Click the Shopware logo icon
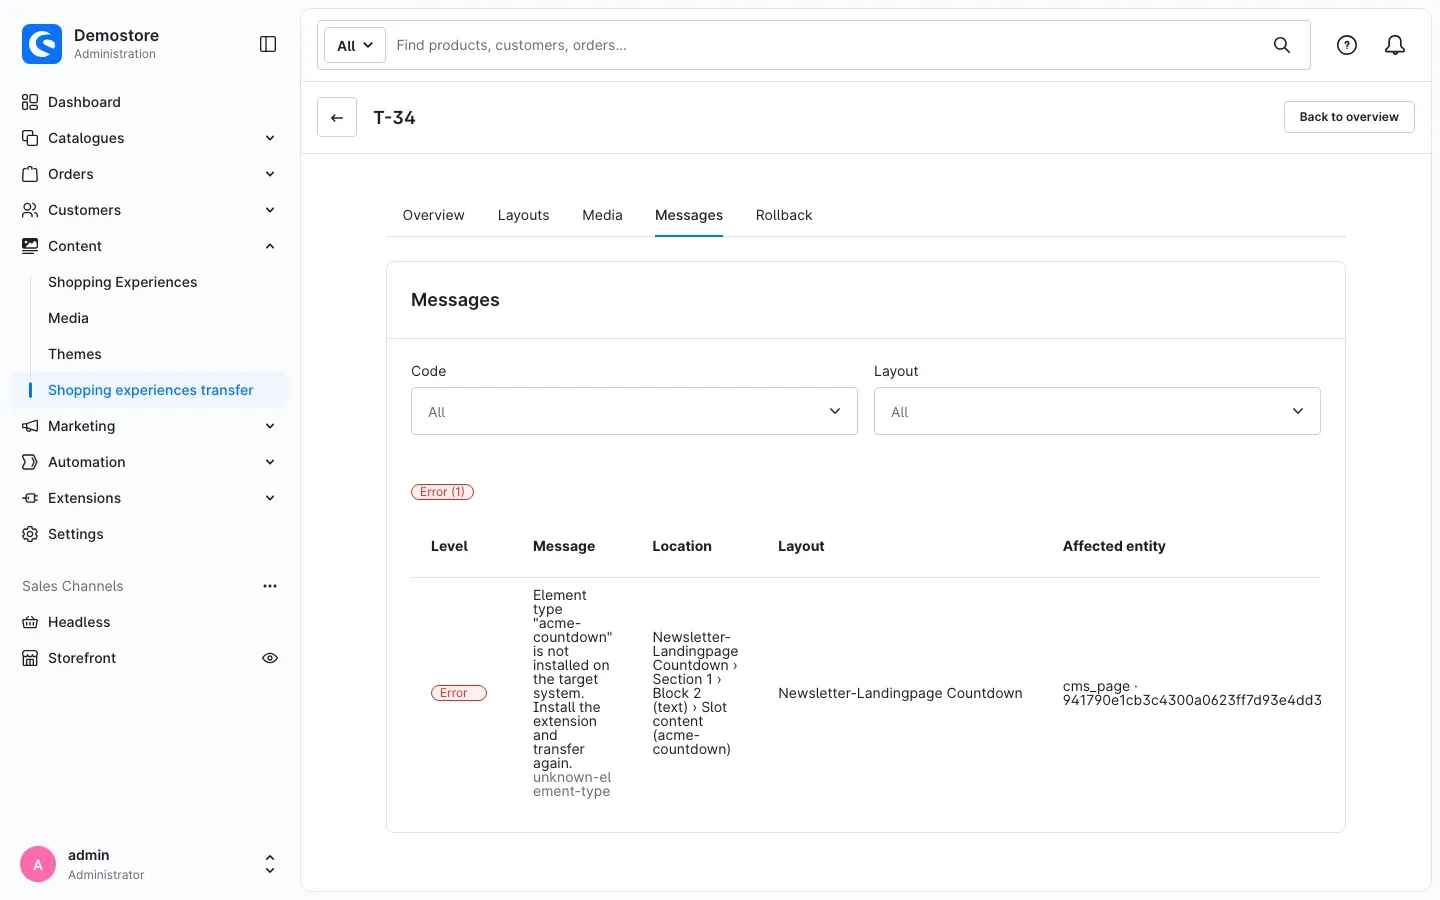 (42, 44)
